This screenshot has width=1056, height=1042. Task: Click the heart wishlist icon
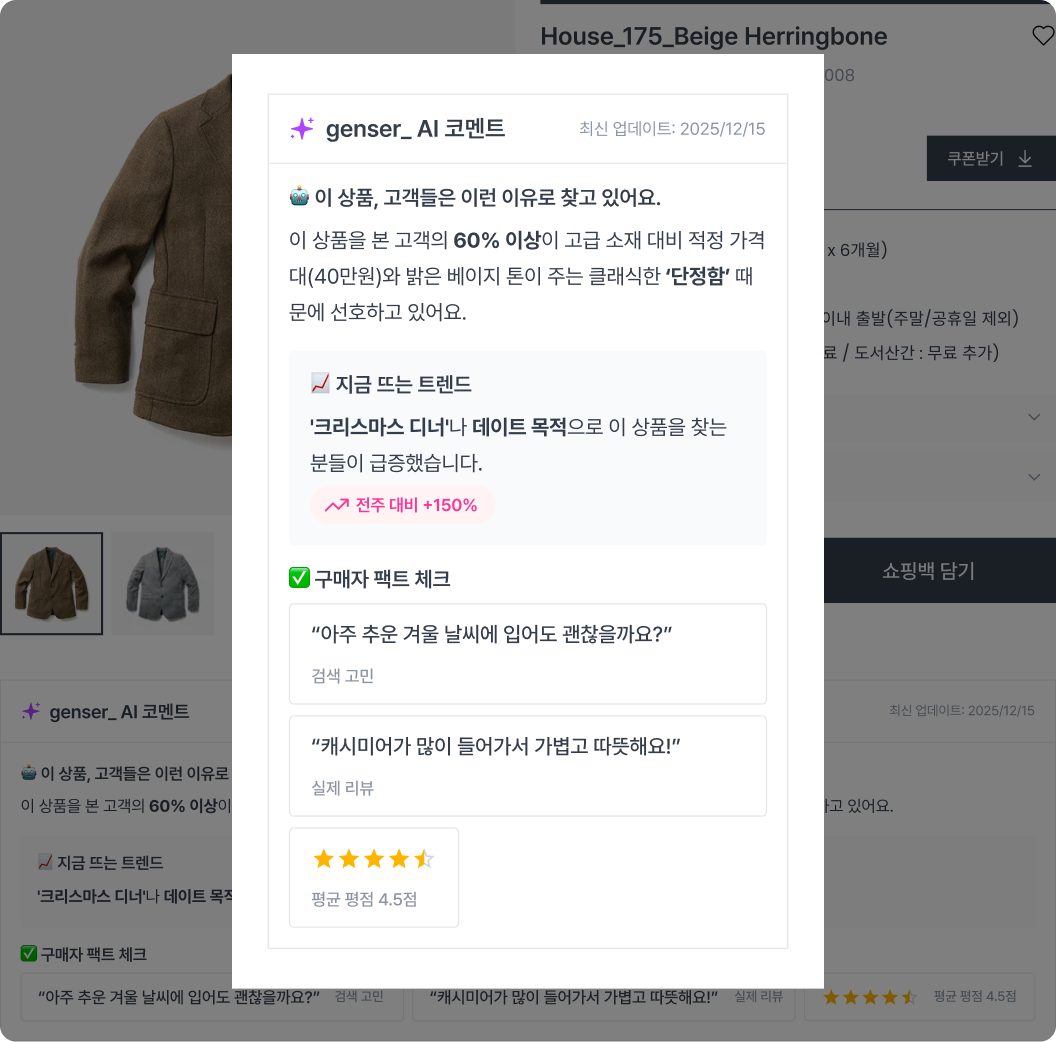pyautogui.click(x=1043, y=35)
